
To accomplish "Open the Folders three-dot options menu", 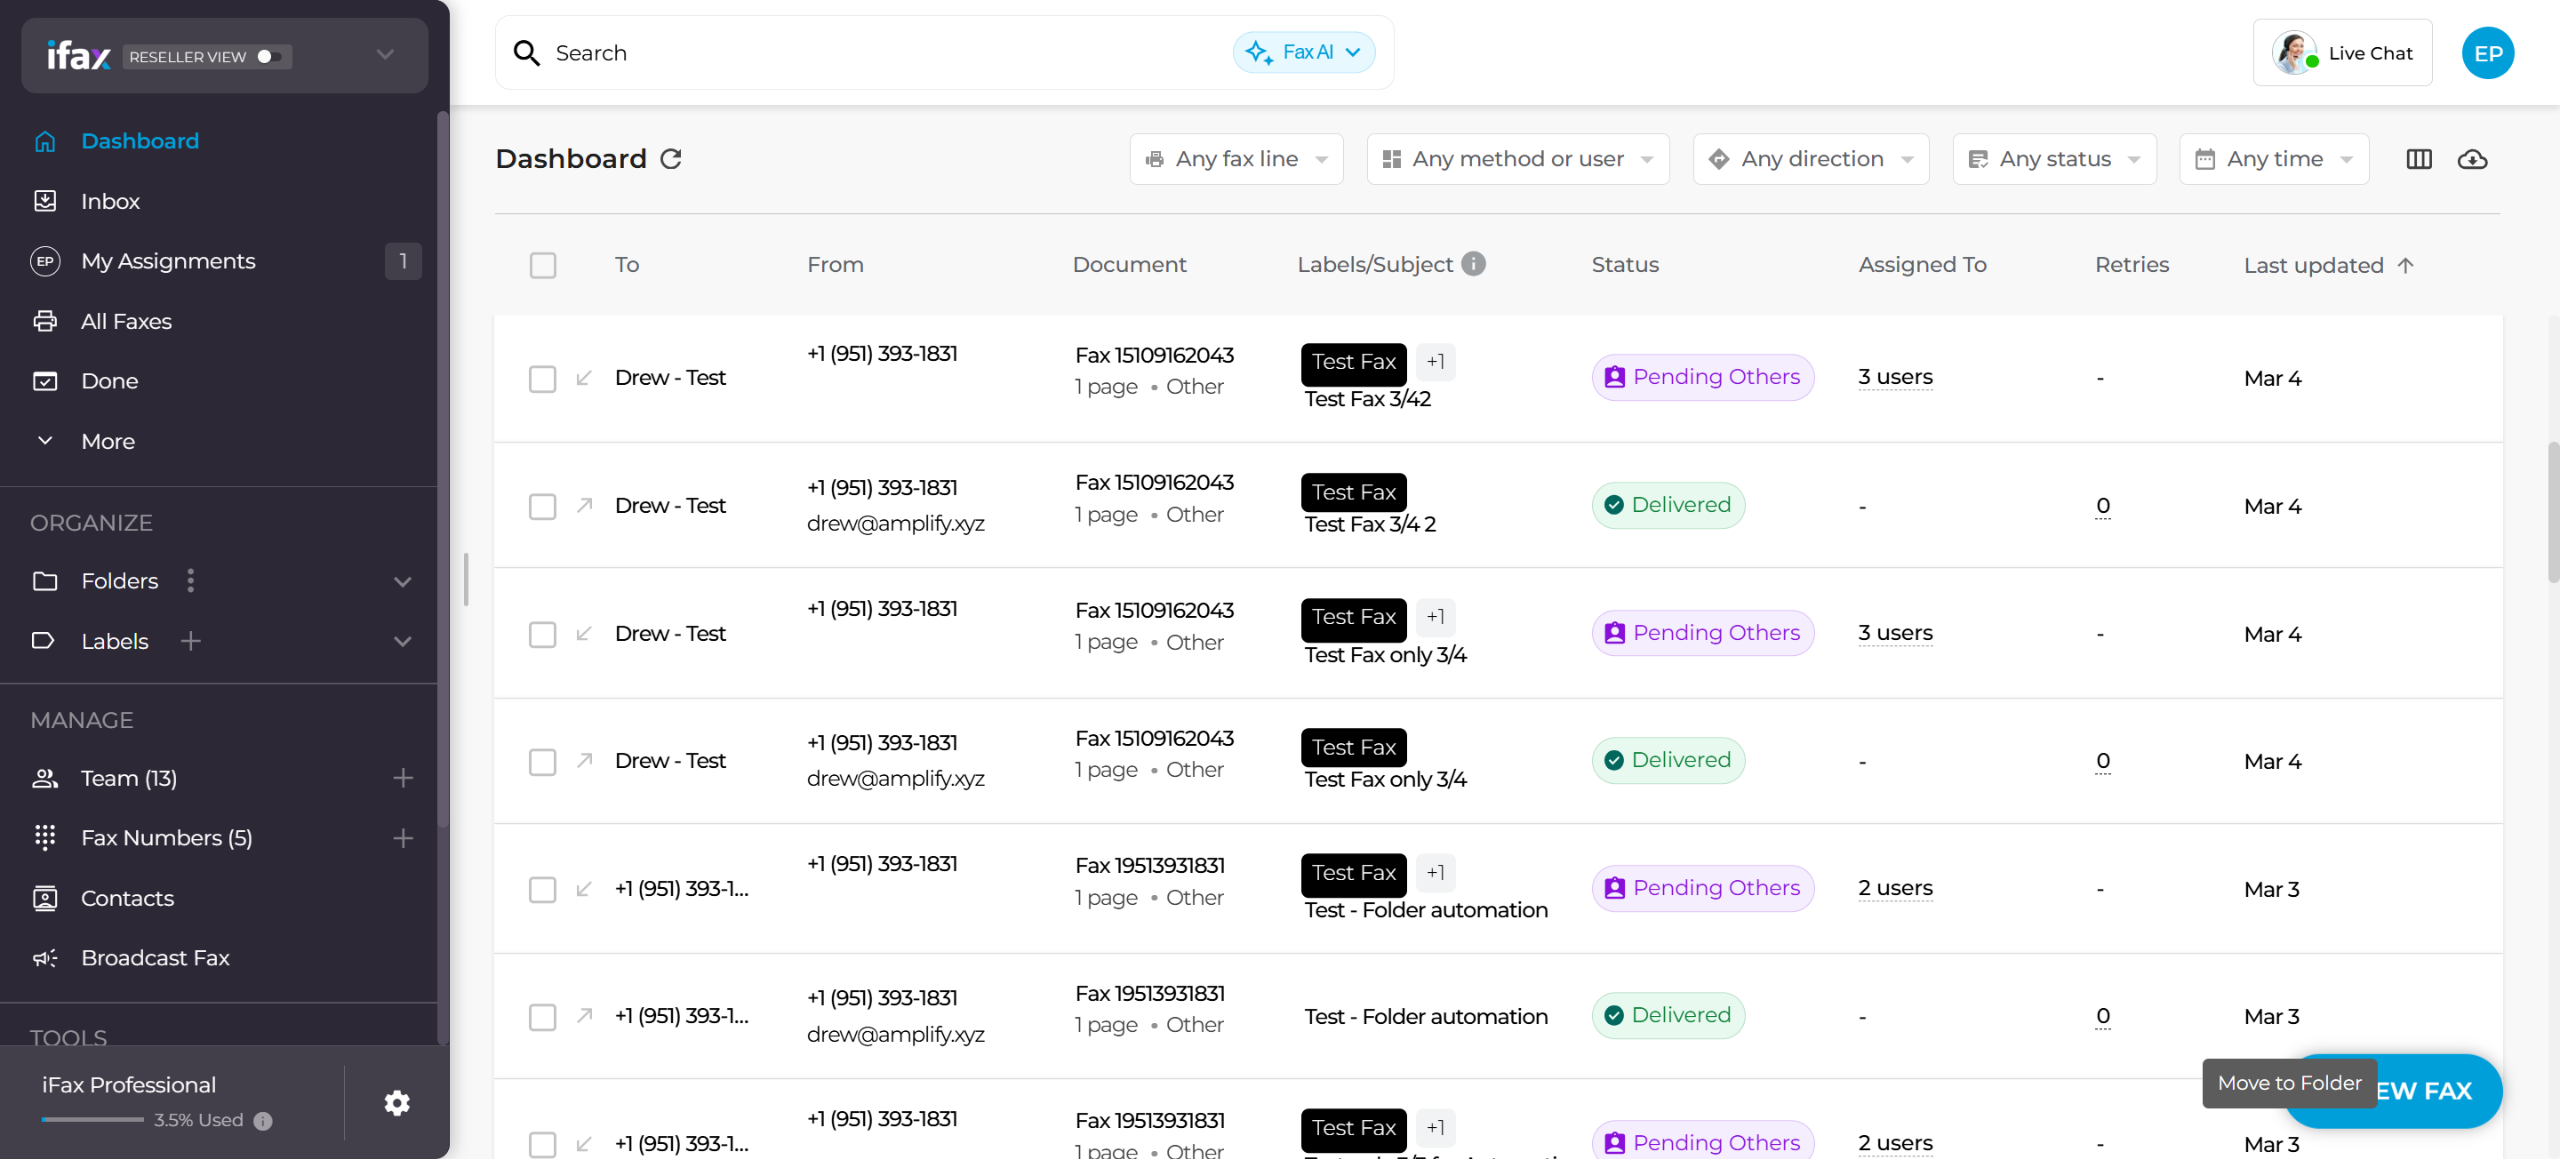I will (191, 581).
